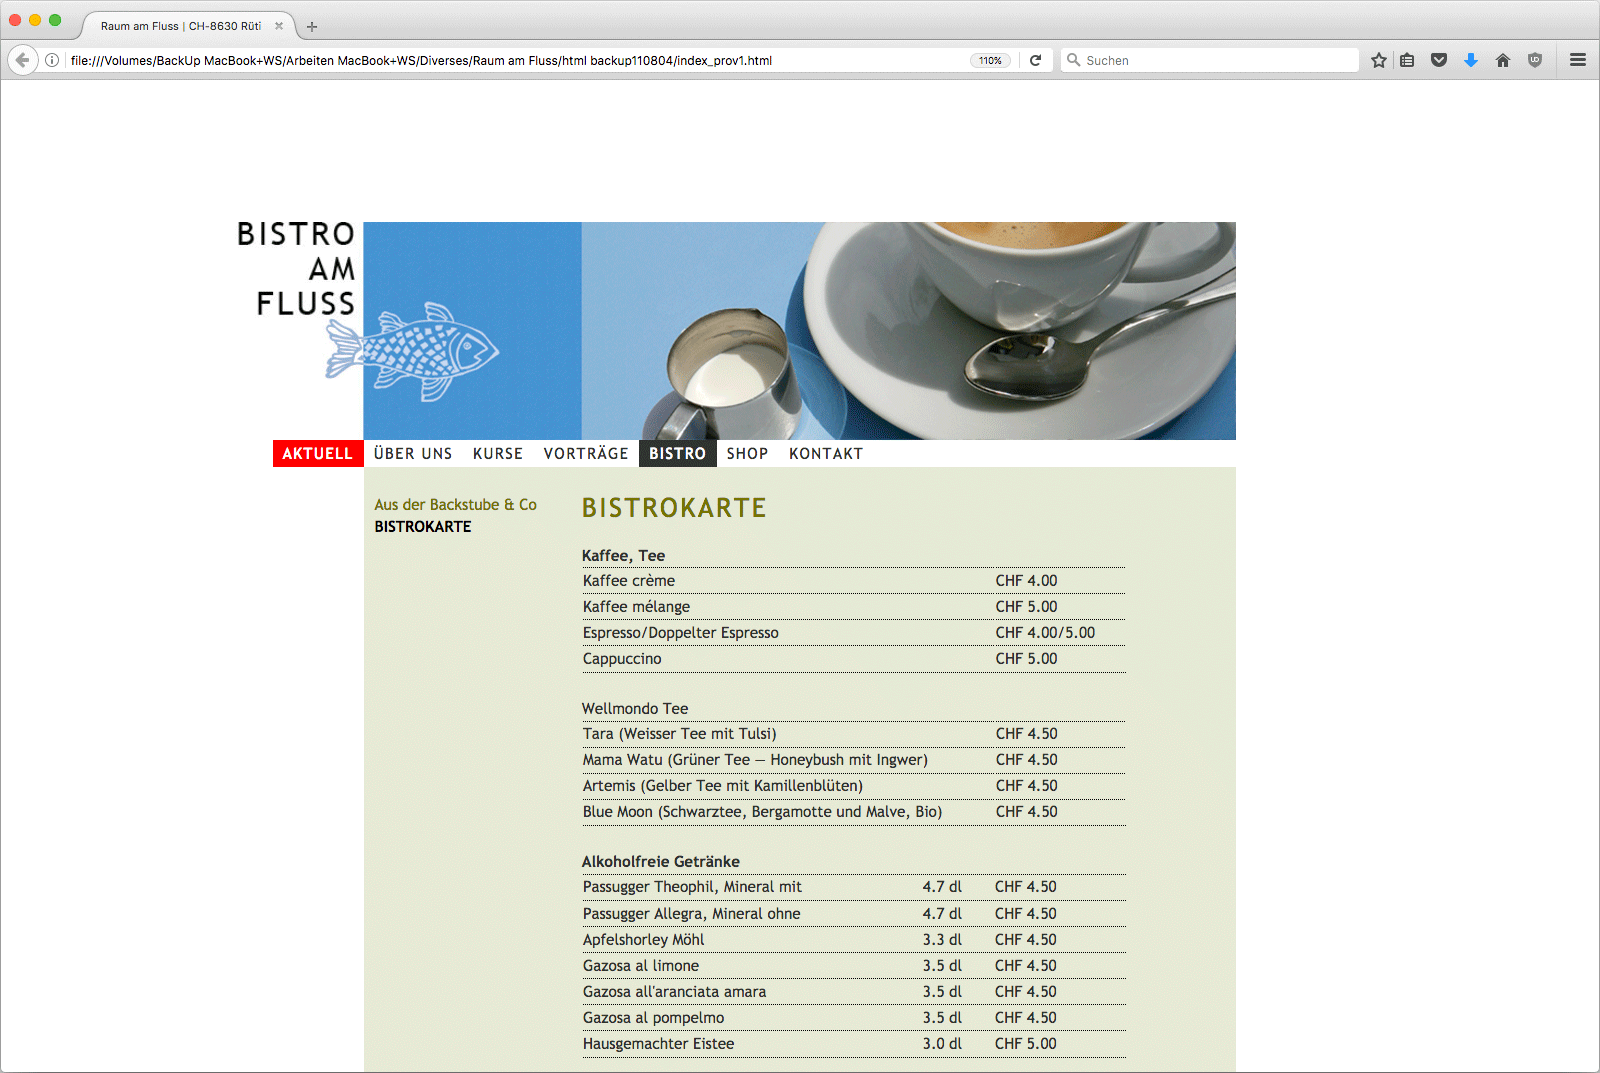Open the KONTAKT navigation item
The width and height of the screenshot is (1600, 1073).
(826, 453)
